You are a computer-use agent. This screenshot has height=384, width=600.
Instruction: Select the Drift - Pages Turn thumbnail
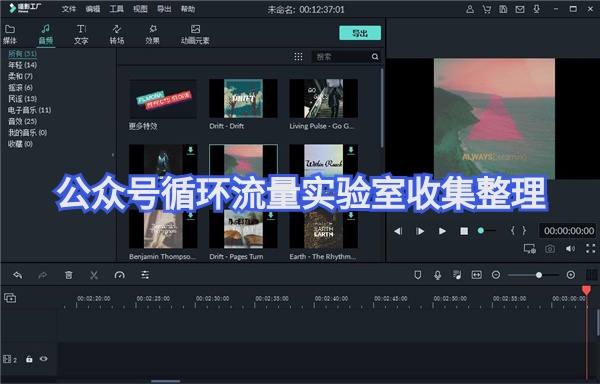click(243, 229)
